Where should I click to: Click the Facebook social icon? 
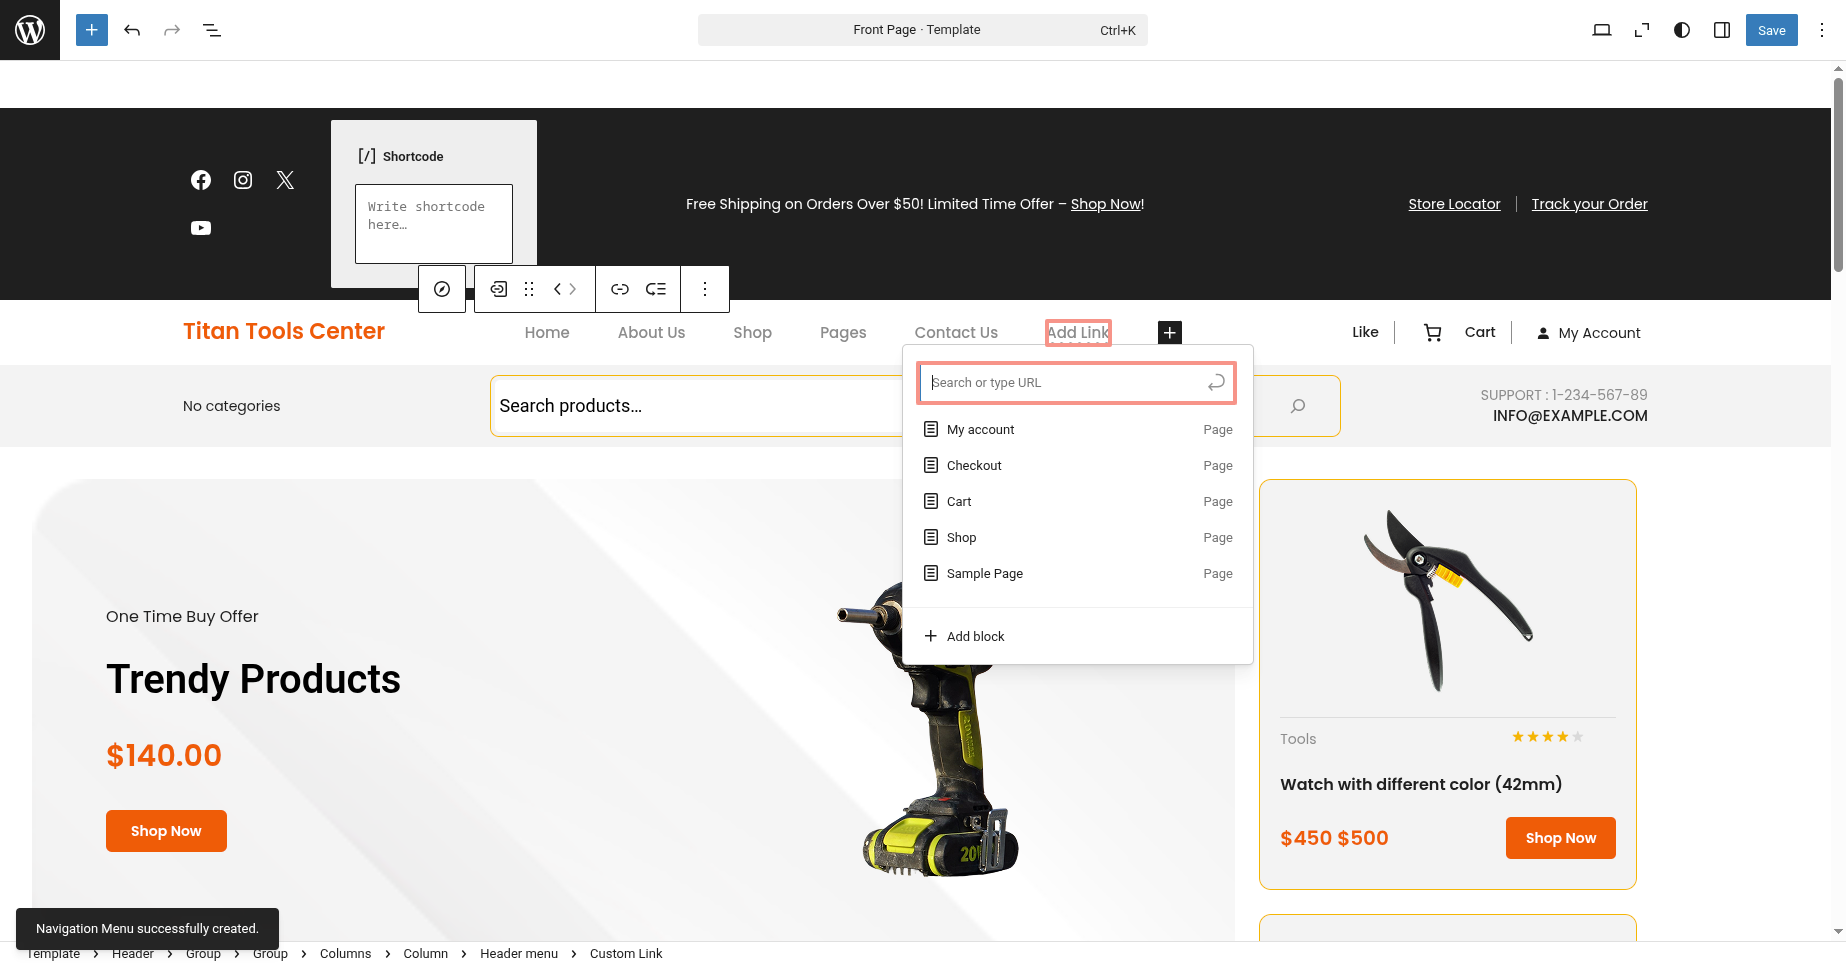coord(201,180)
